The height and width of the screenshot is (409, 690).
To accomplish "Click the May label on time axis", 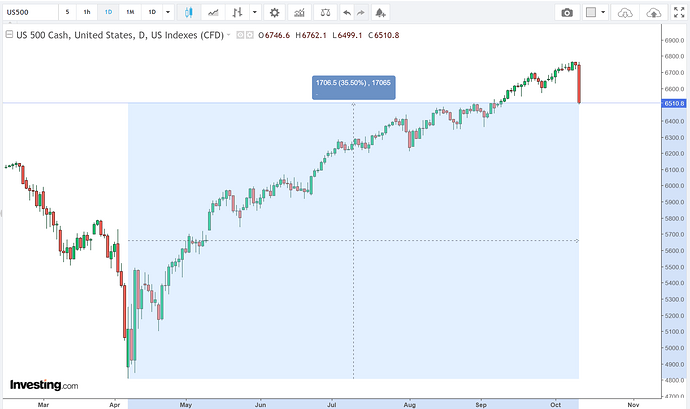I will pyautogui.click(x=186, y=405).
